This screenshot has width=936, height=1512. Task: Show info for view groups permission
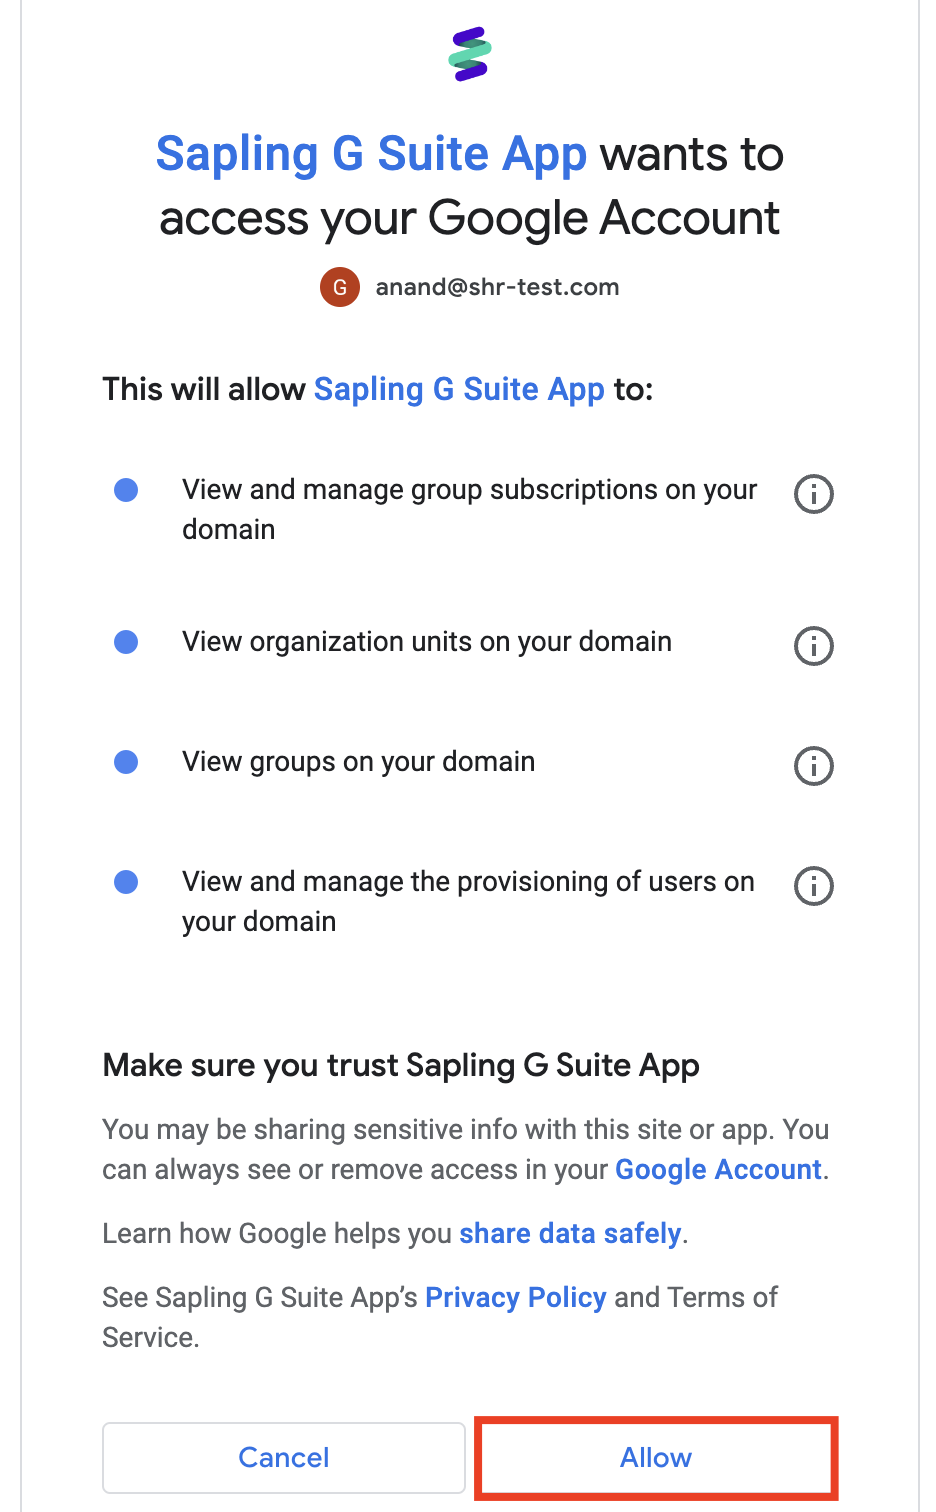[x=813, y=766]
